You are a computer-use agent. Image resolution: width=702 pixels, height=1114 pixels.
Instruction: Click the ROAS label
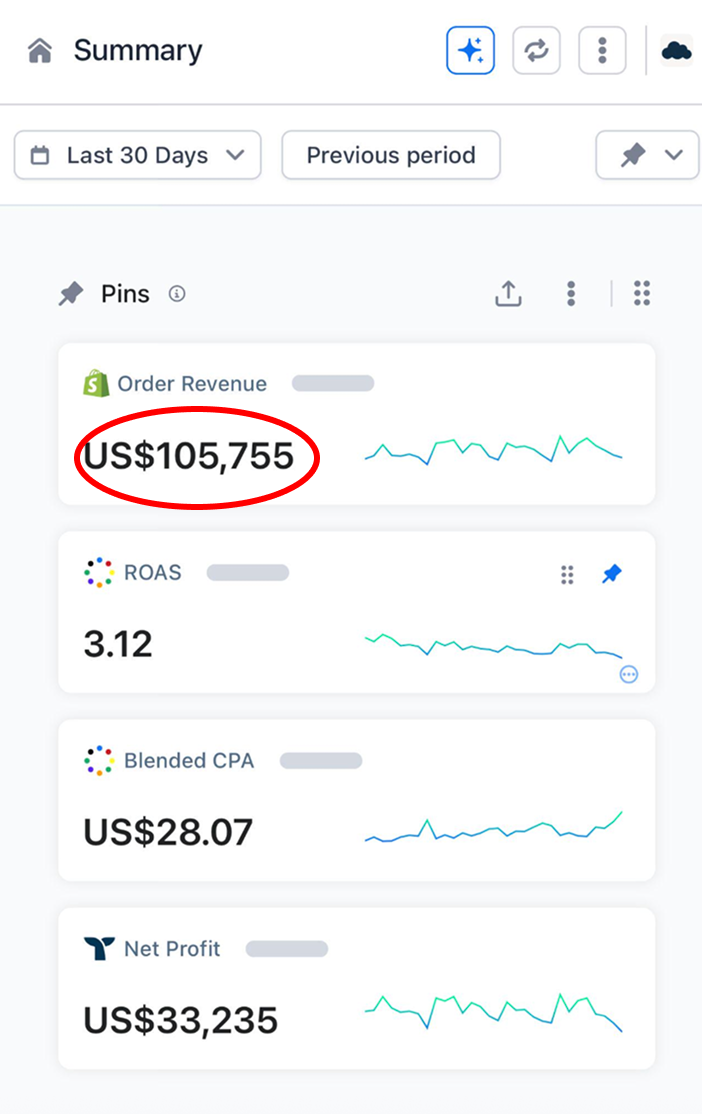(153, 573)
